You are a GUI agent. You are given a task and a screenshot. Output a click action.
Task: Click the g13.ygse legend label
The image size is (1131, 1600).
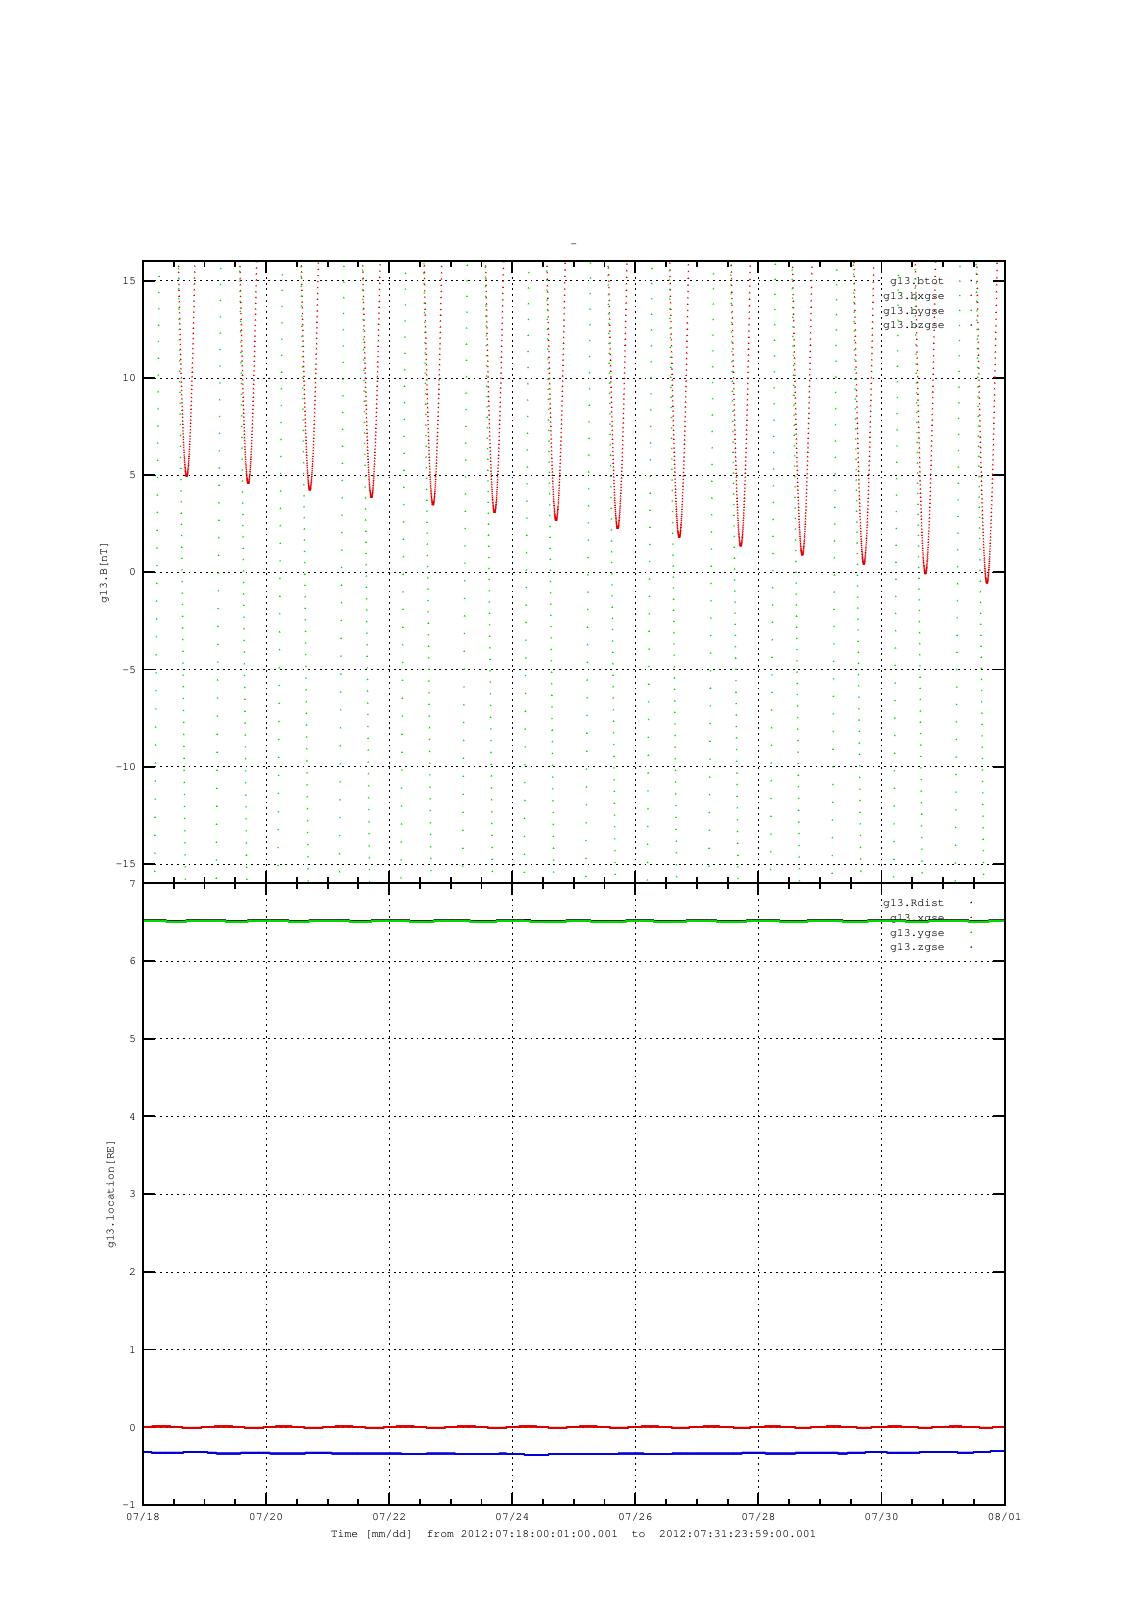coord(916,932)
